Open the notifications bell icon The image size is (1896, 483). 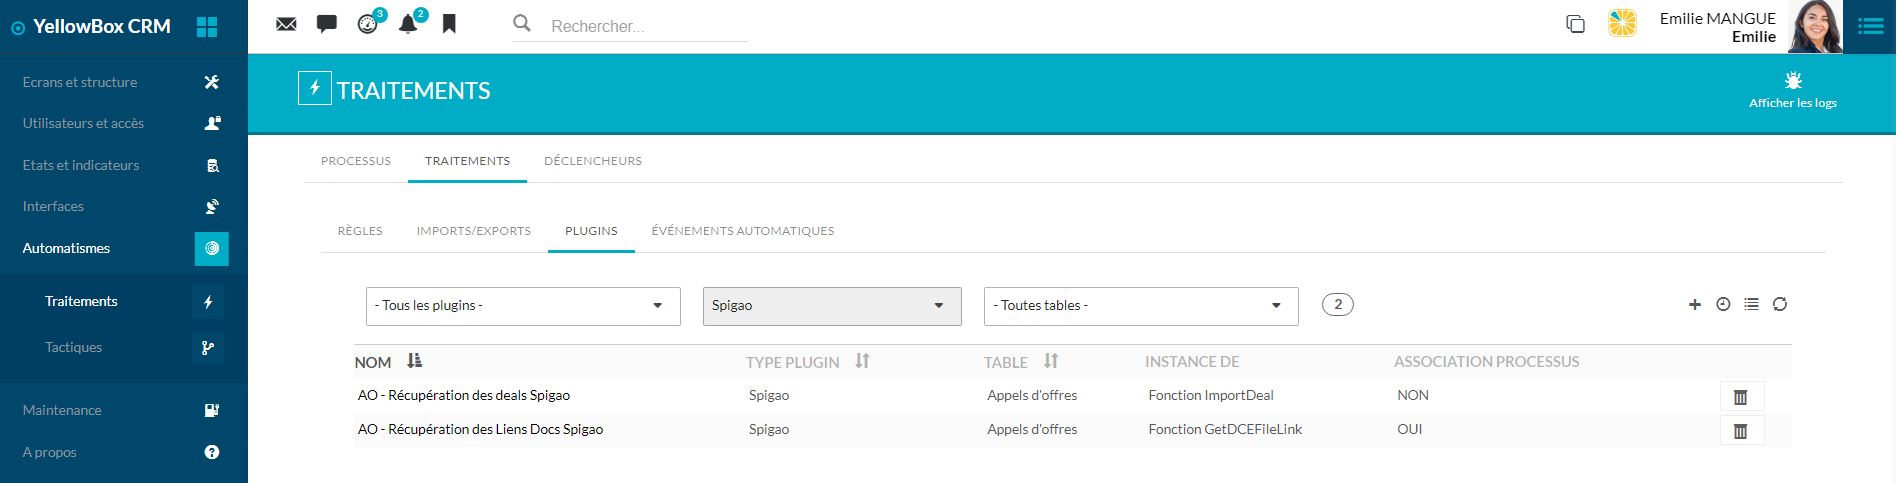[x=408, y=24]
